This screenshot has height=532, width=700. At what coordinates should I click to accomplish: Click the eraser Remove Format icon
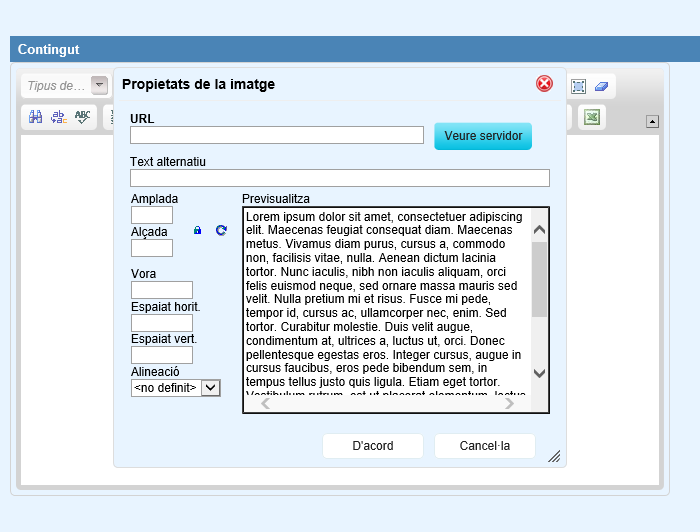[x=601, y=87]
